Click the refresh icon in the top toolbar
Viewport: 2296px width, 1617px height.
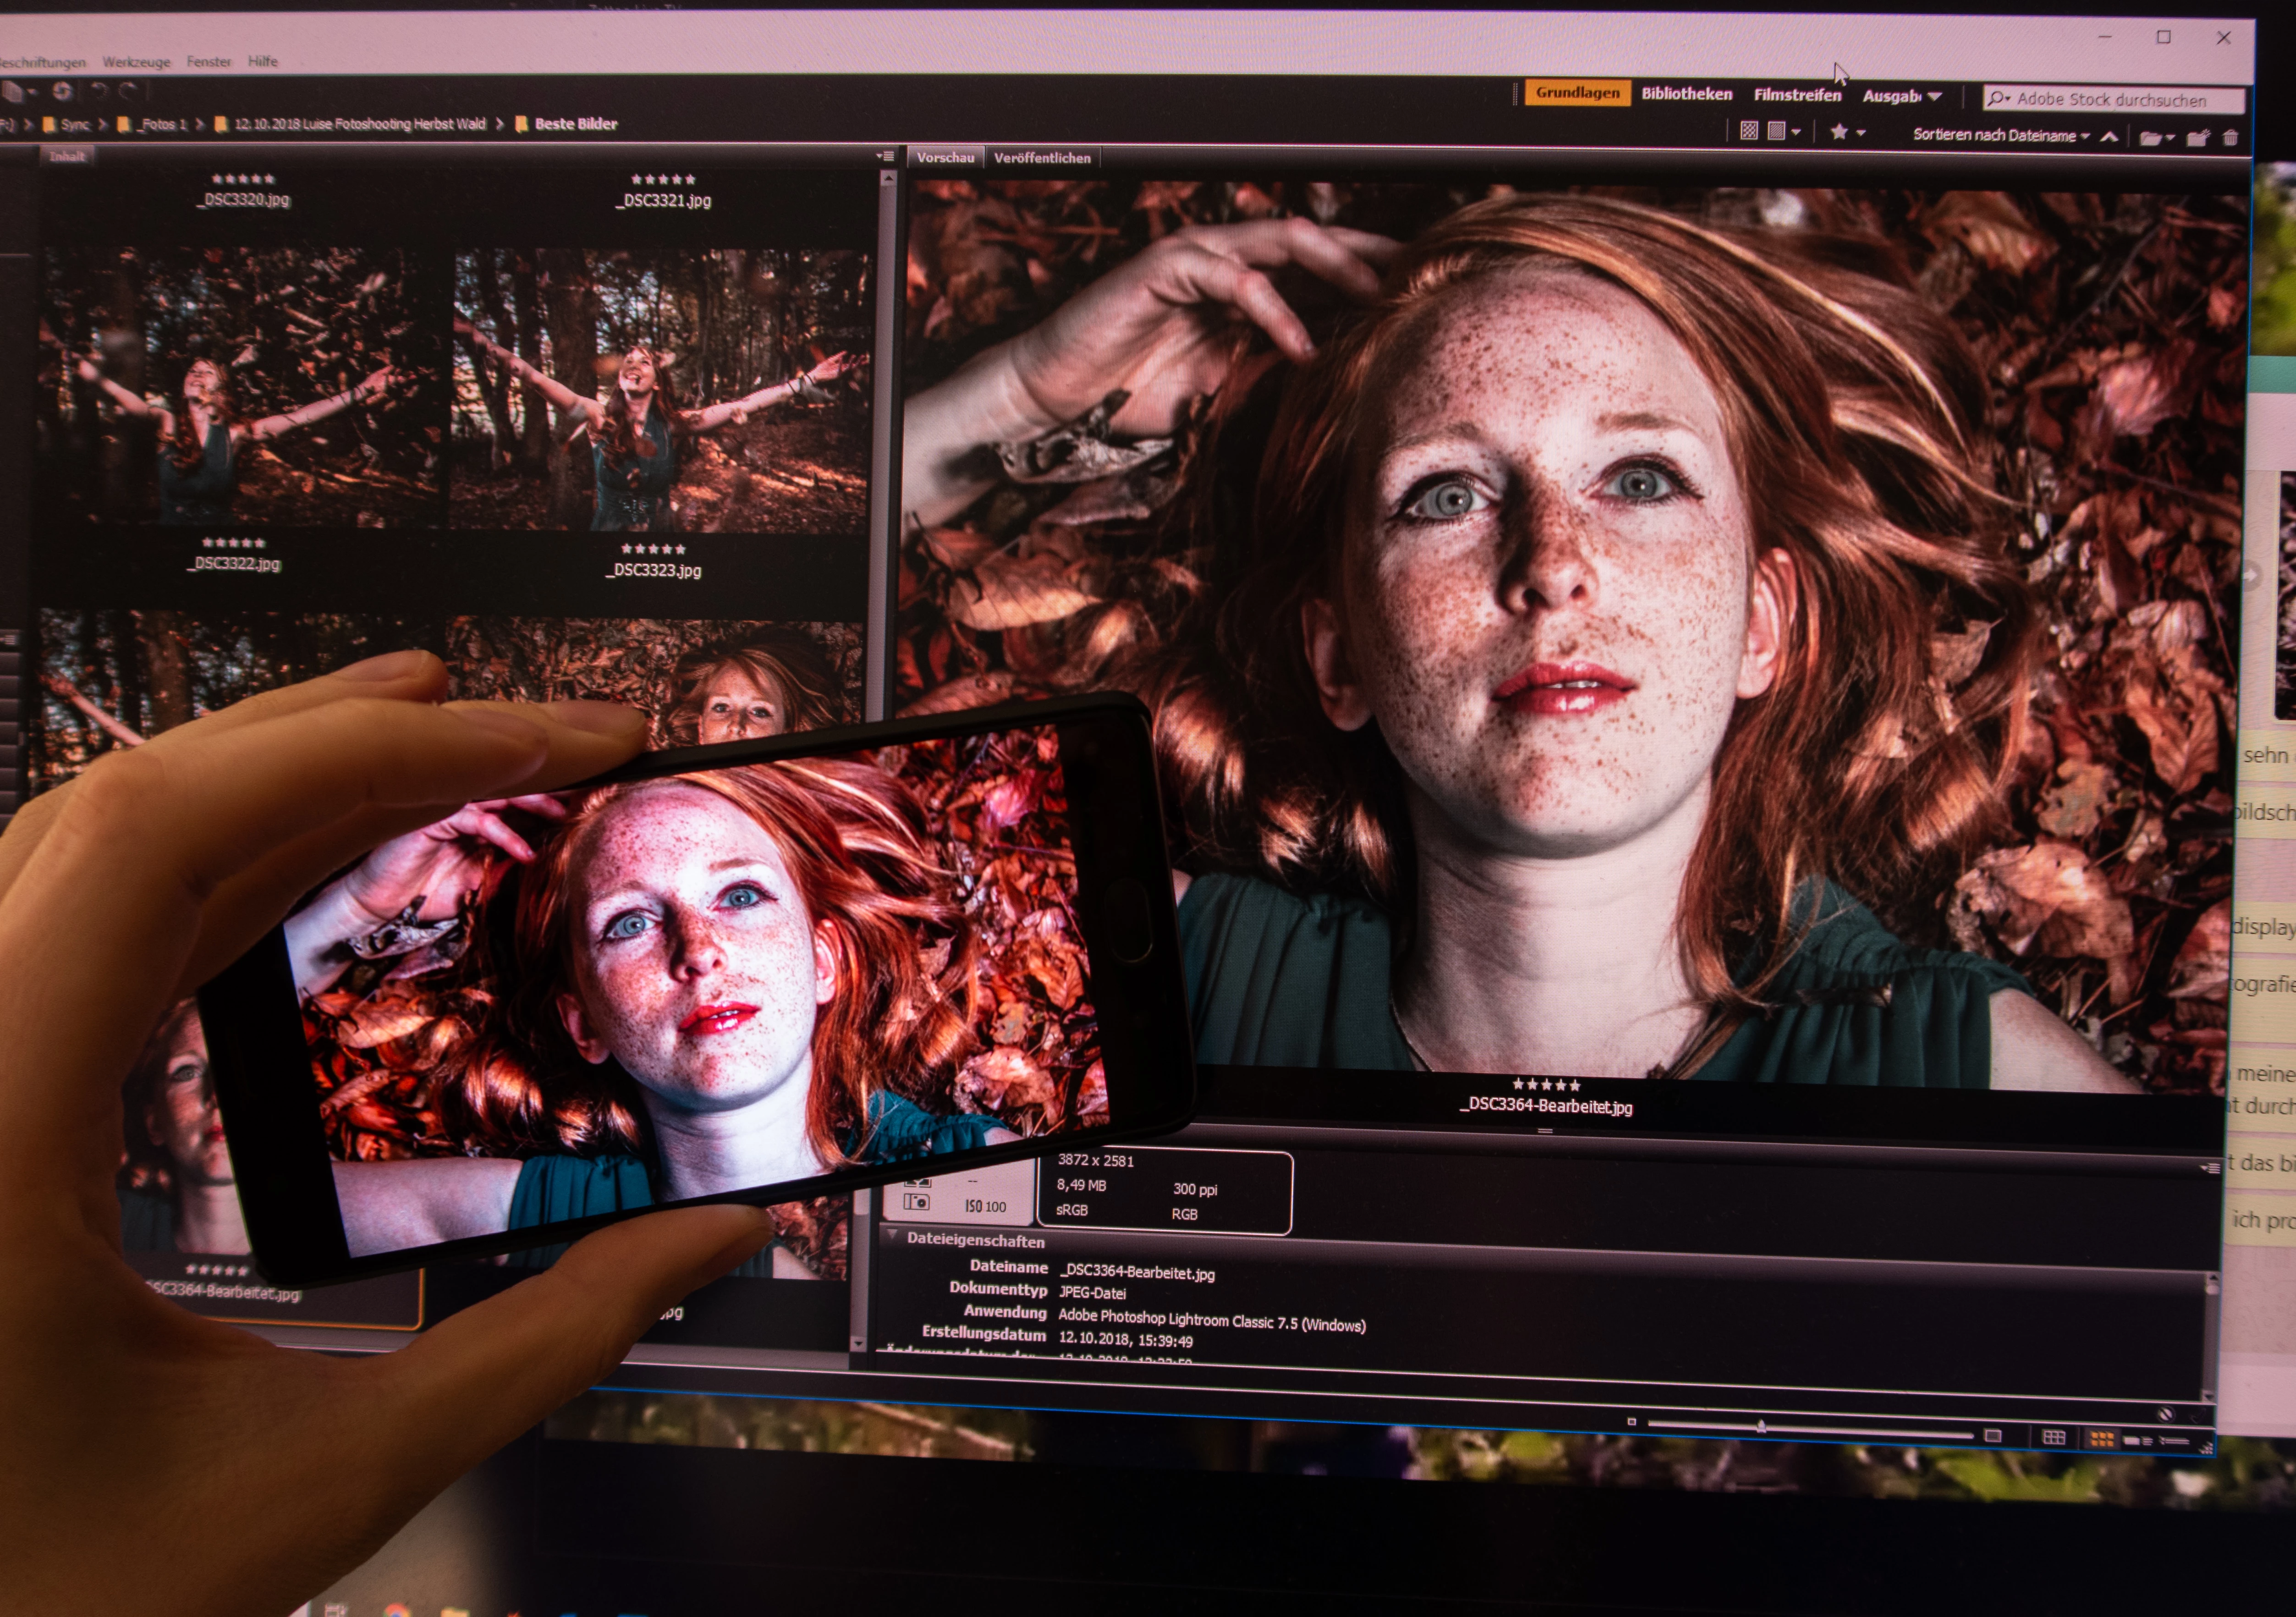coord(62,91)
